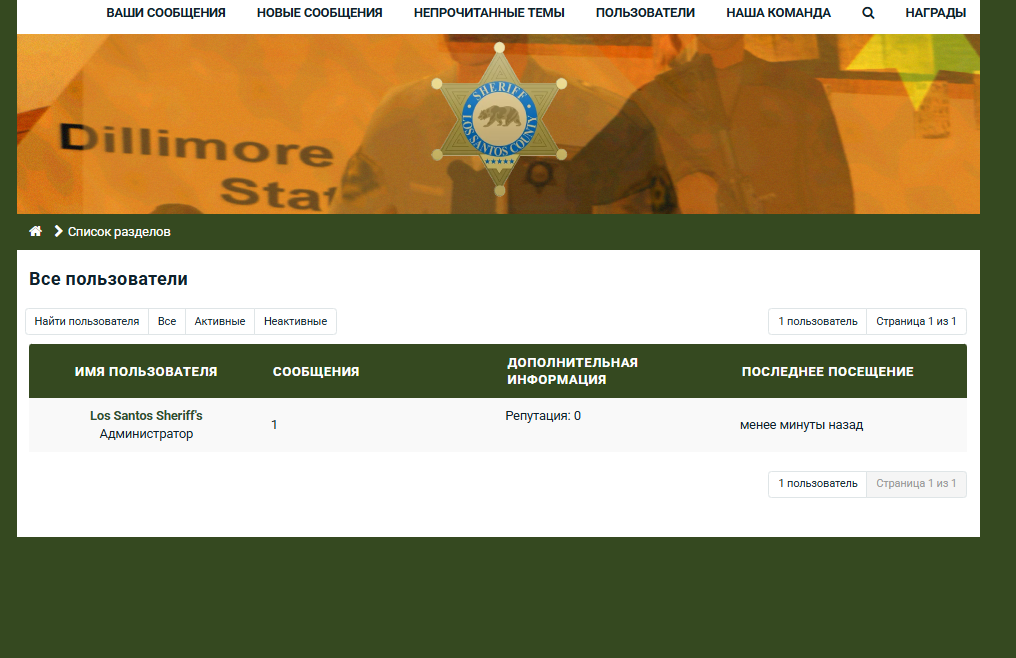Sort by Сообщения column header

[x=316, y=371]
